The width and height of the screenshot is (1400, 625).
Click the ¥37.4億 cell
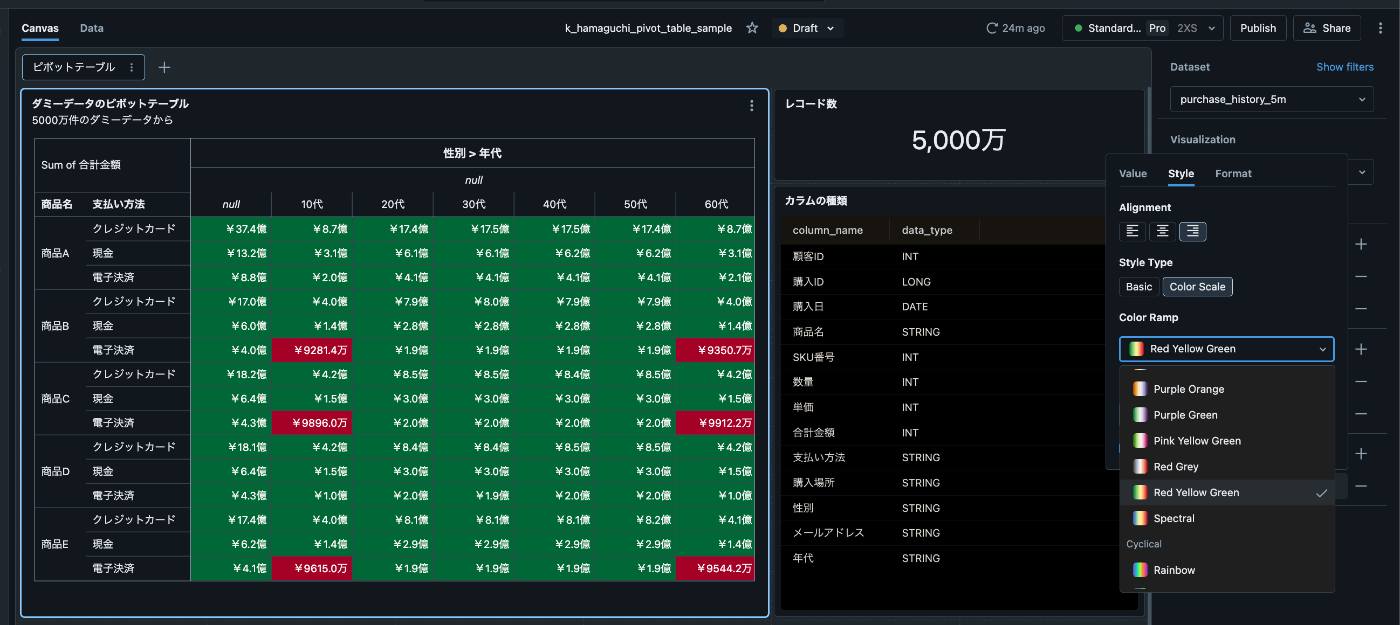231,229
